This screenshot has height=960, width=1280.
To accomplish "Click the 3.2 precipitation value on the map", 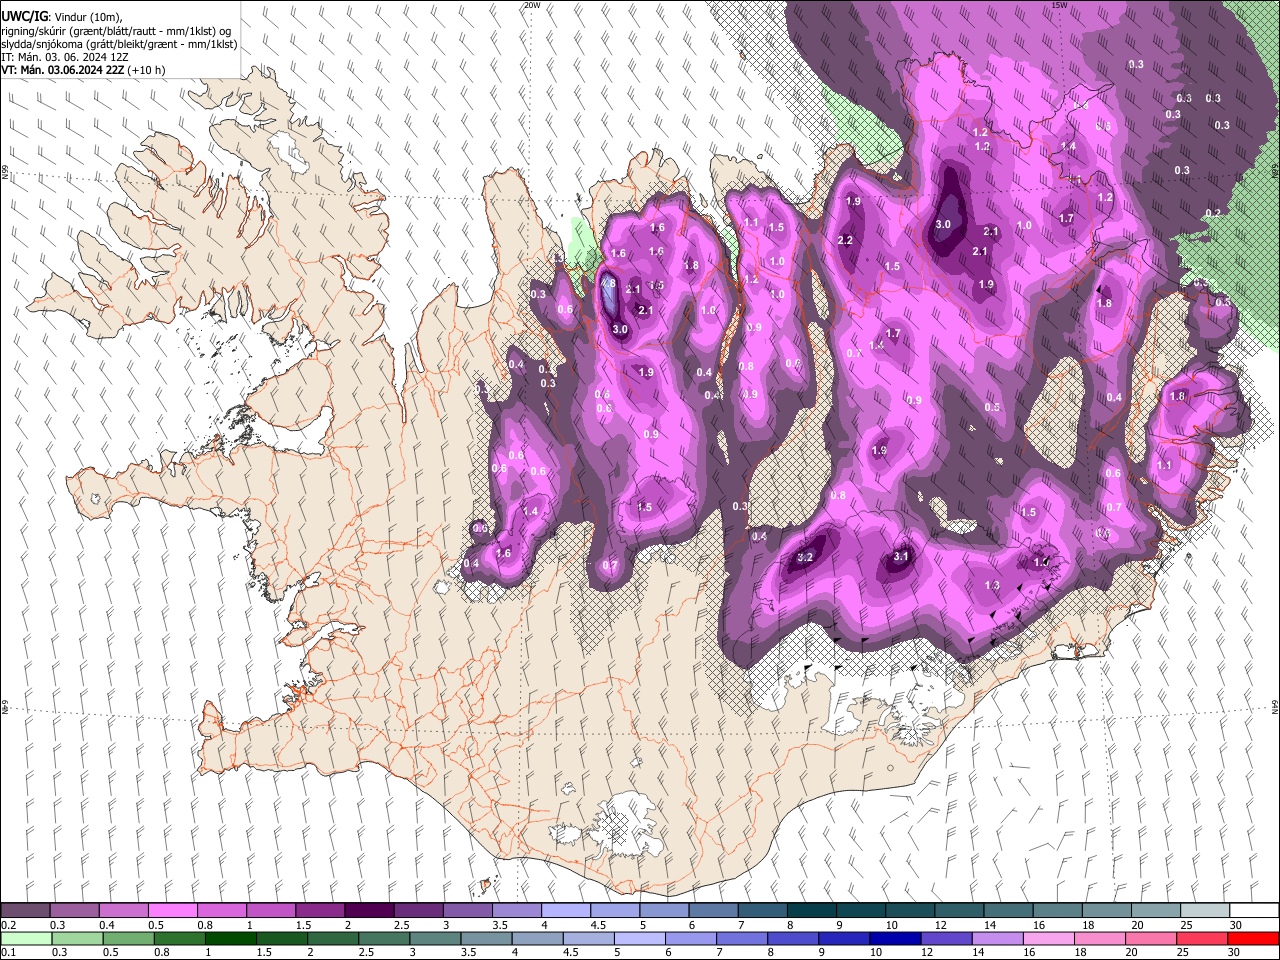I will click(806, 557).
